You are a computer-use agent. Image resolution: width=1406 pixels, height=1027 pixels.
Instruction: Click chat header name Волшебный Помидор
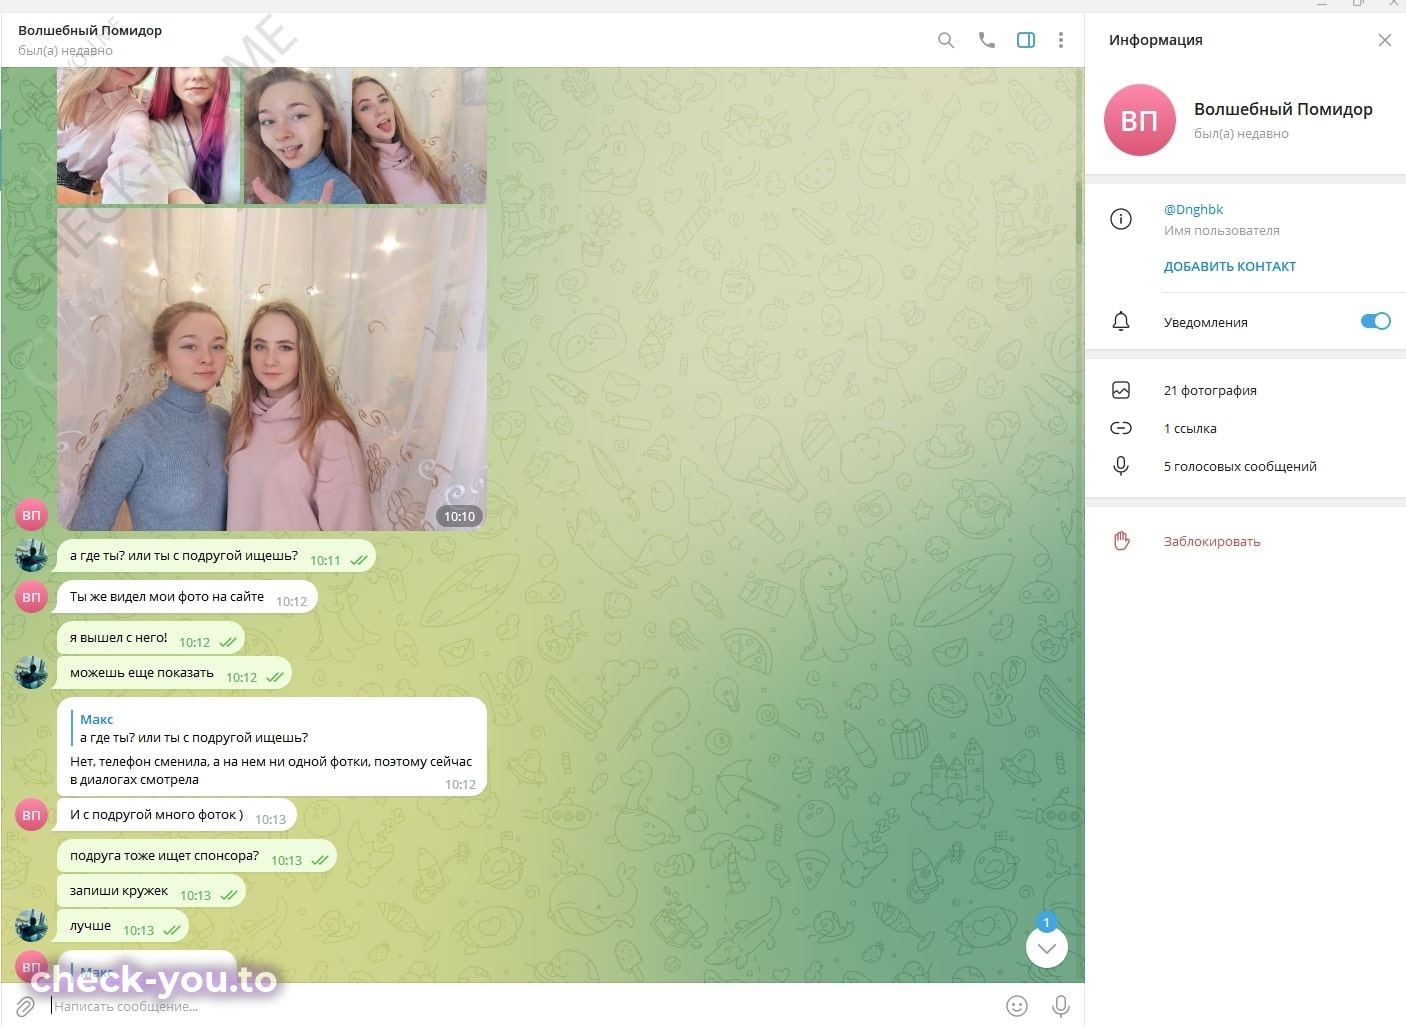pos(90,30)
